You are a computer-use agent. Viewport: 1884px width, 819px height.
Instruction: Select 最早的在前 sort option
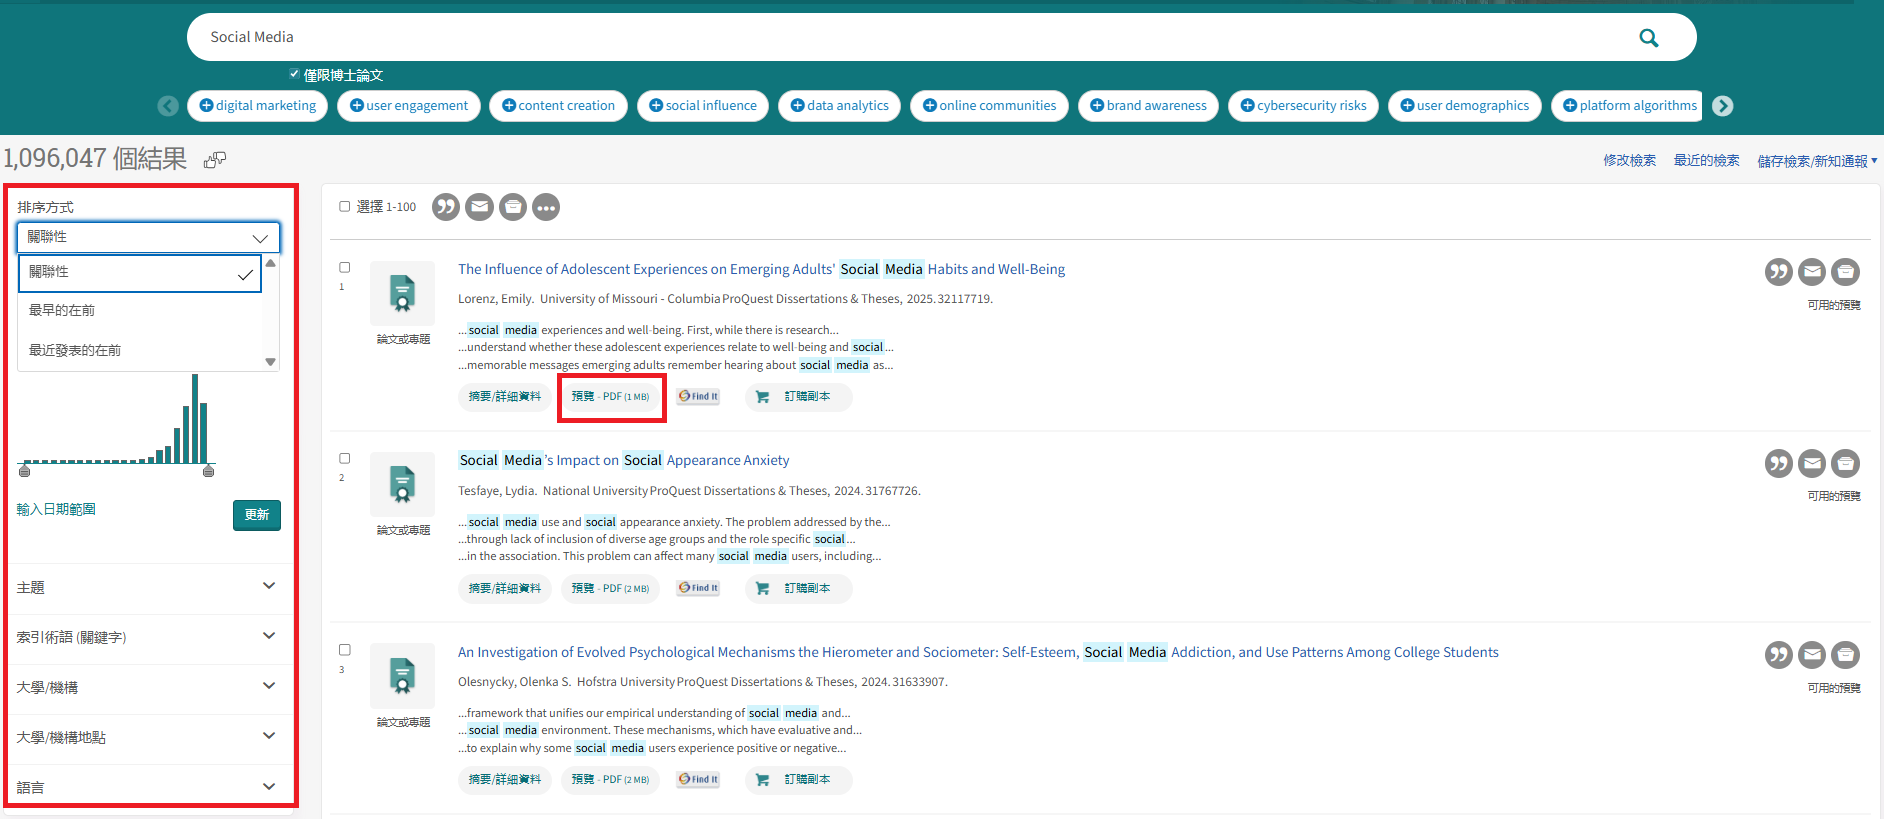(x=140, y=311)
